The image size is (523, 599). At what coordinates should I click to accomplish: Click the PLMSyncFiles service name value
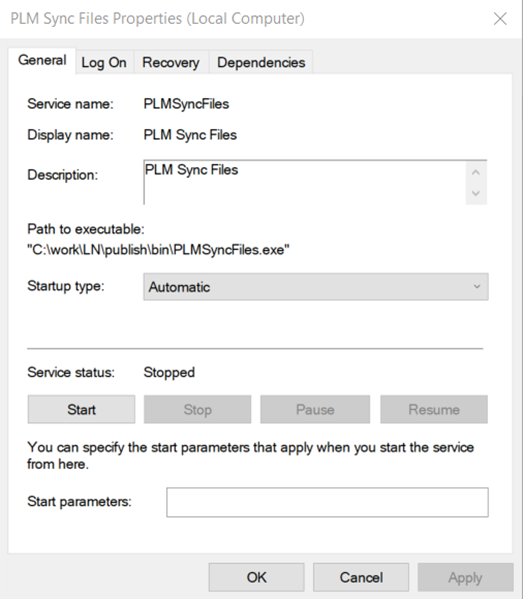[186, 104]
